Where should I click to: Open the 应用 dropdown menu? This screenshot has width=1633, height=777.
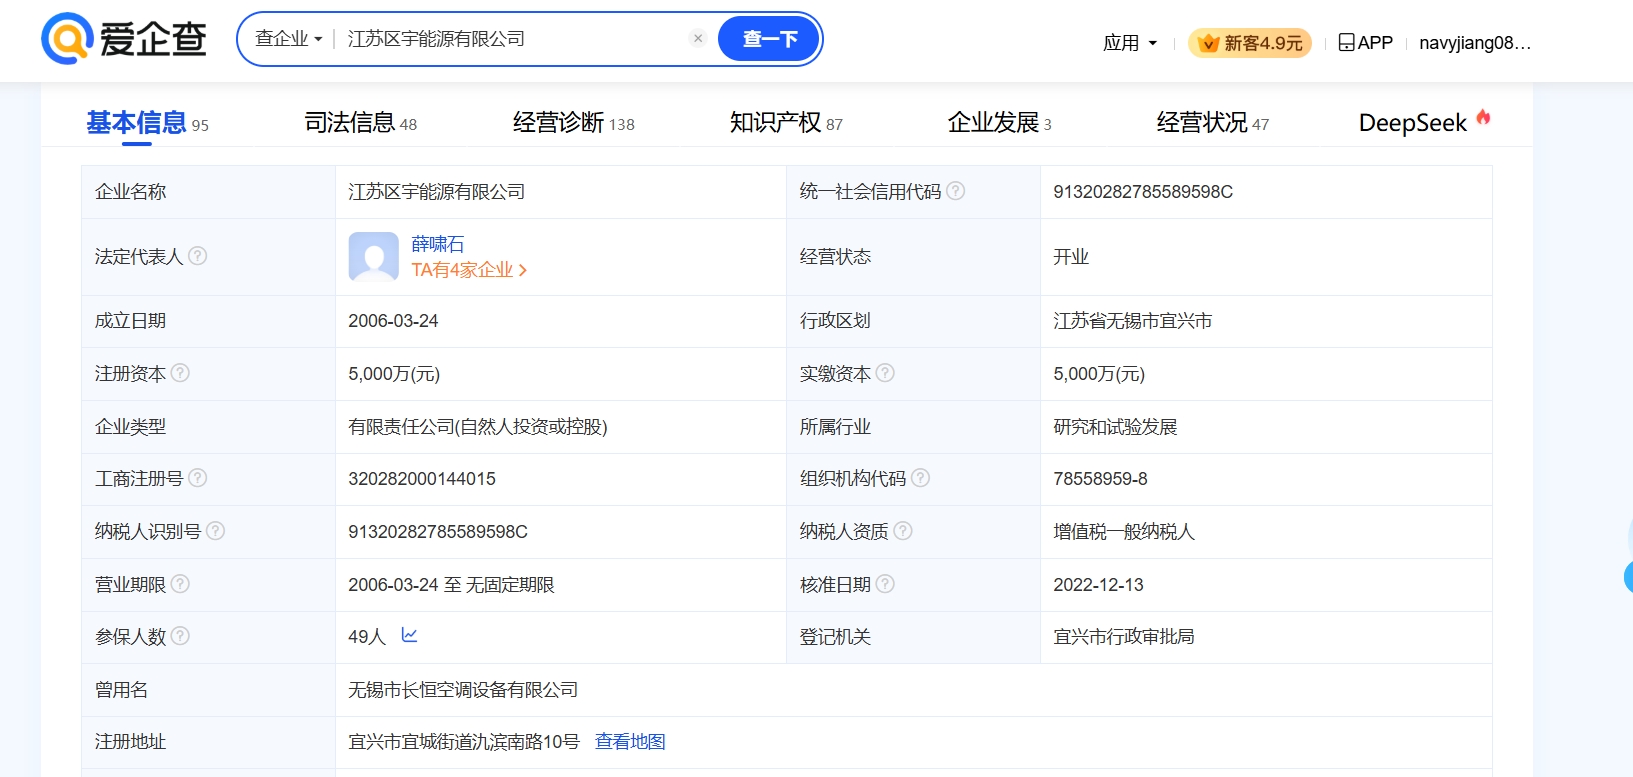click(1130, 43)
